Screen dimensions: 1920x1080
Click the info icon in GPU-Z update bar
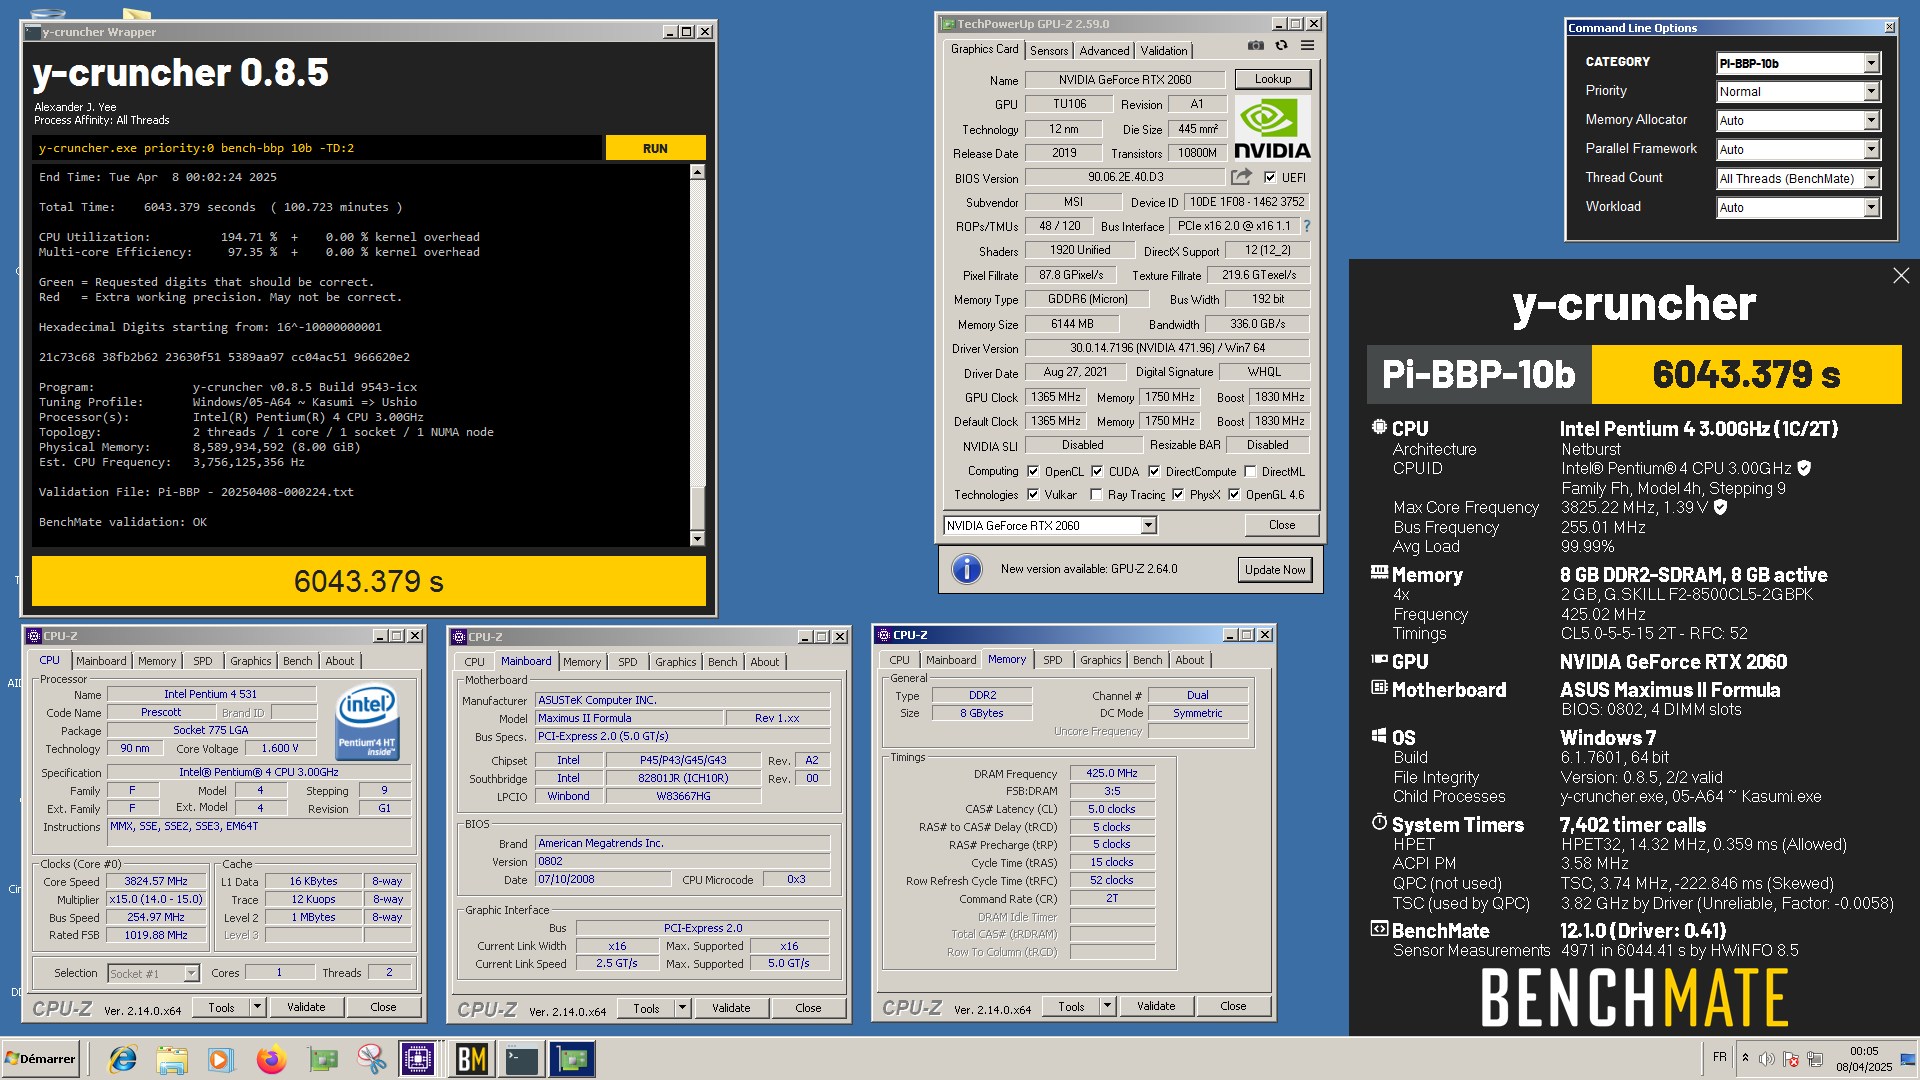(x=966, y=569)
